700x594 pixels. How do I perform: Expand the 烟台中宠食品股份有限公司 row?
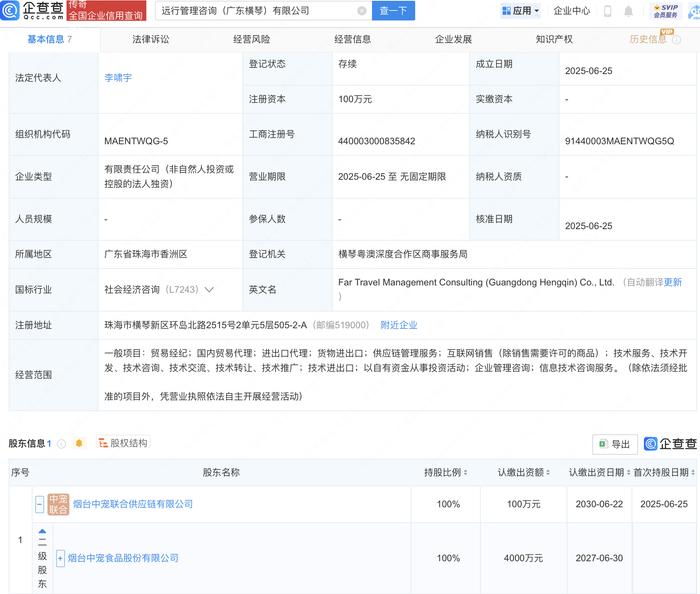point(60,558)
